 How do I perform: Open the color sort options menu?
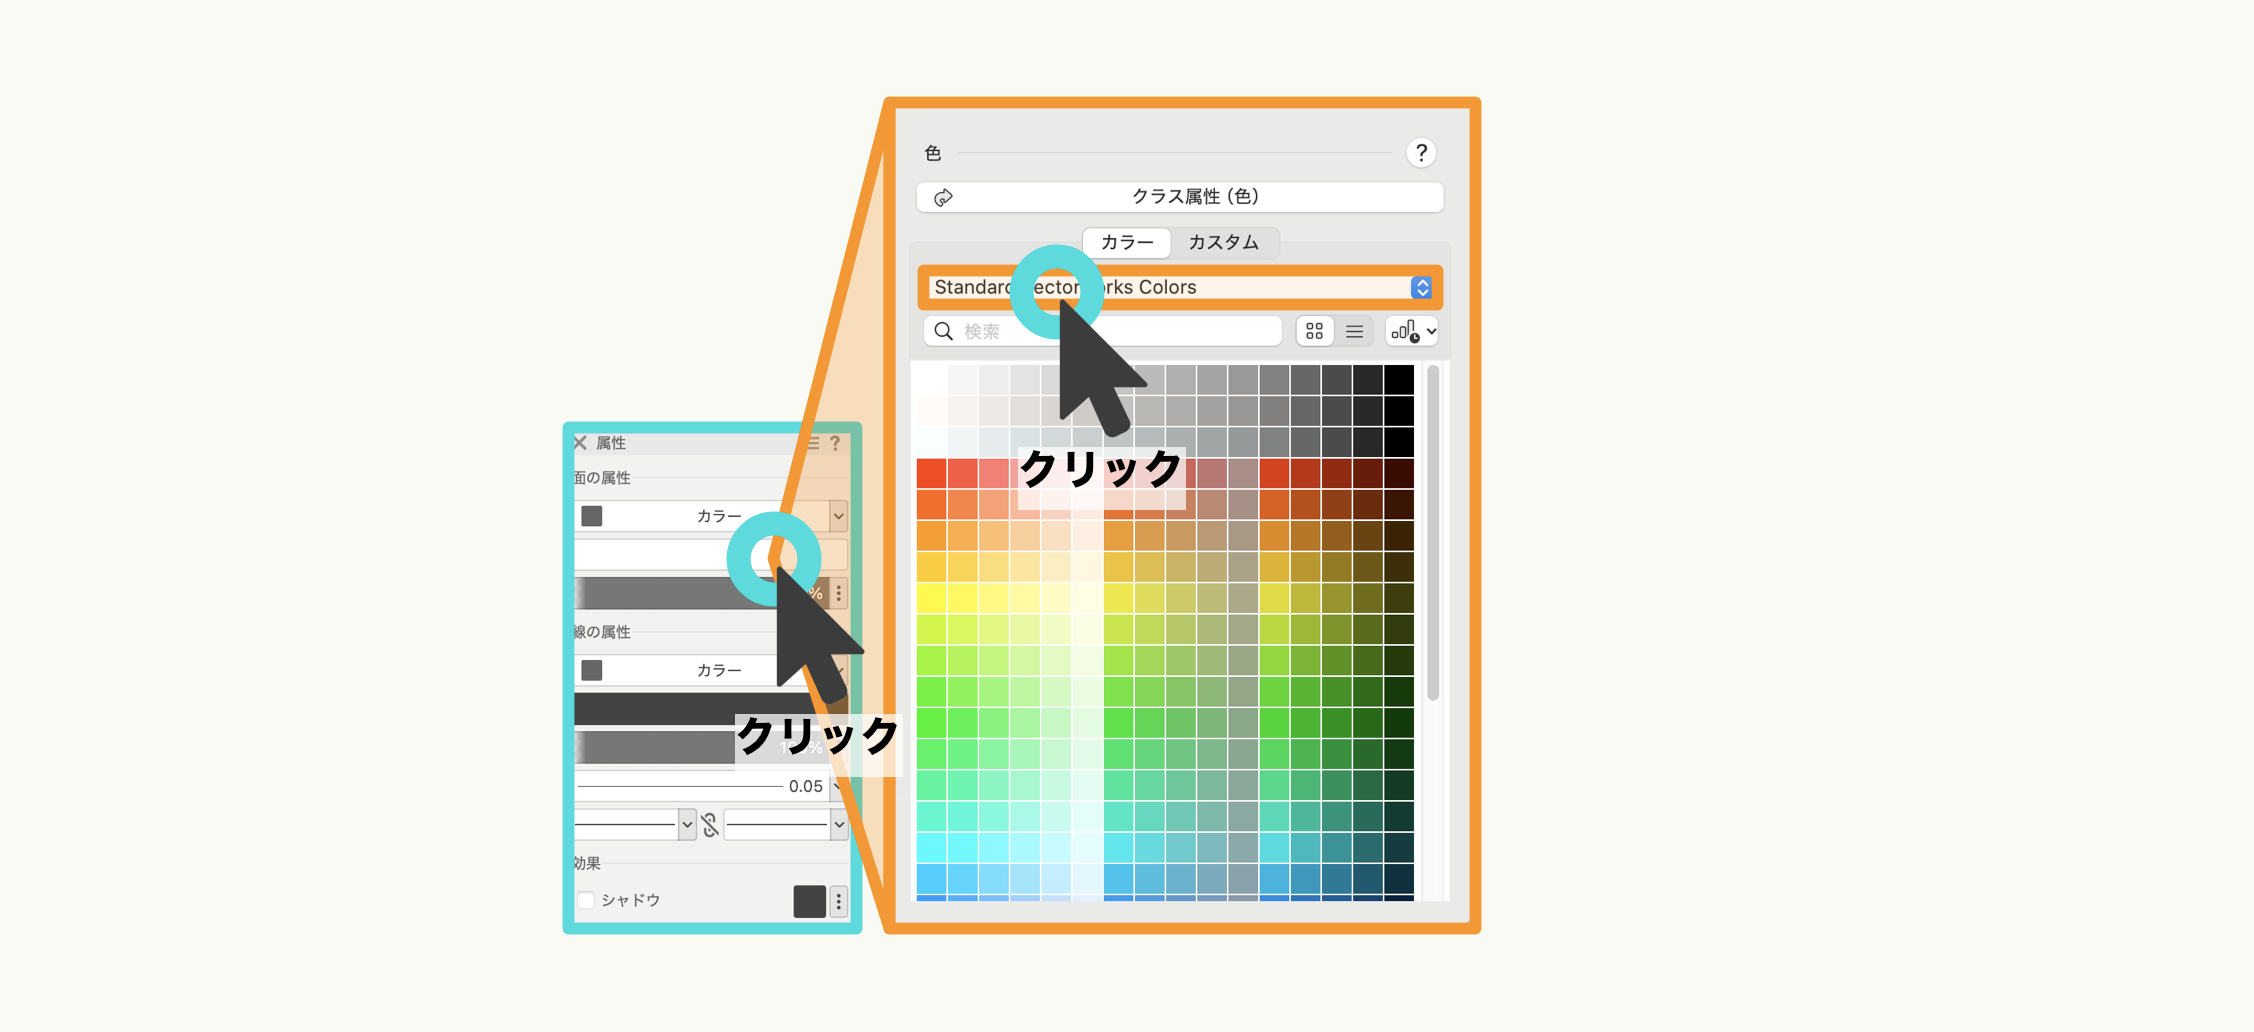[x=1412, y=331]
